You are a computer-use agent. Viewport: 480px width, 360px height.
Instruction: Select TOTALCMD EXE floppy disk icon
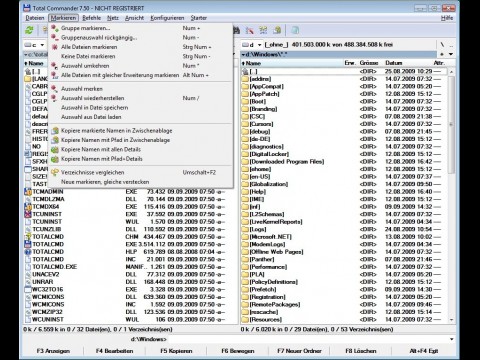28,244
